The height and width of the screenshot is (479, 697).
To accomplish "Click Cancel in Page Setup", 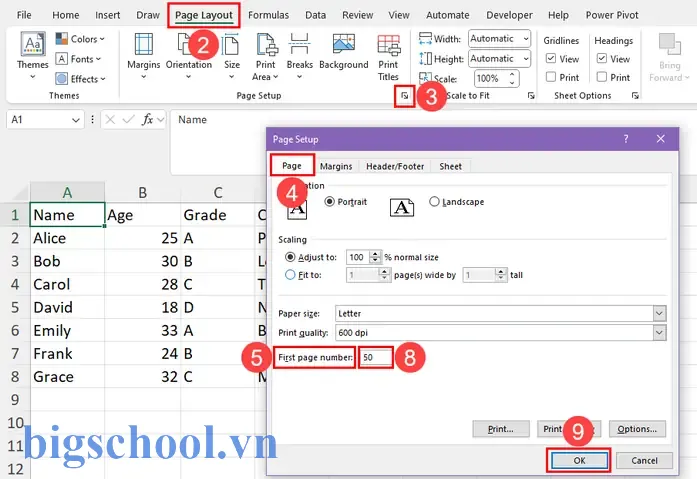I will (x=644, y=460).
